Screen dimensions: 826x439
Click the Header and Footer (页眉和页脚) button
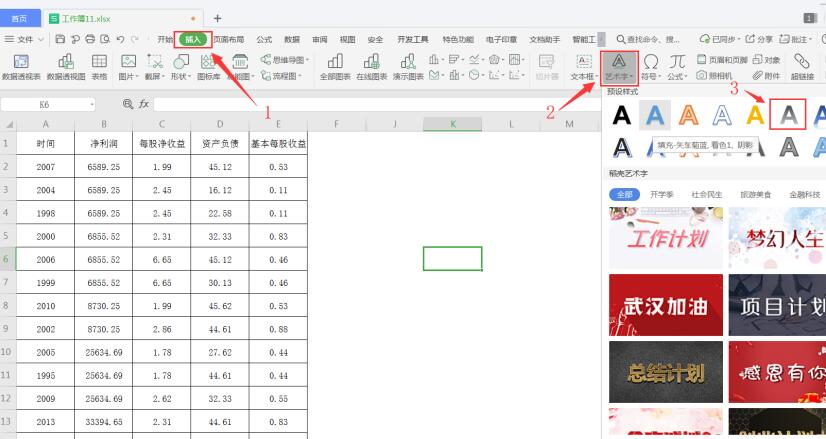click(722, 60)
